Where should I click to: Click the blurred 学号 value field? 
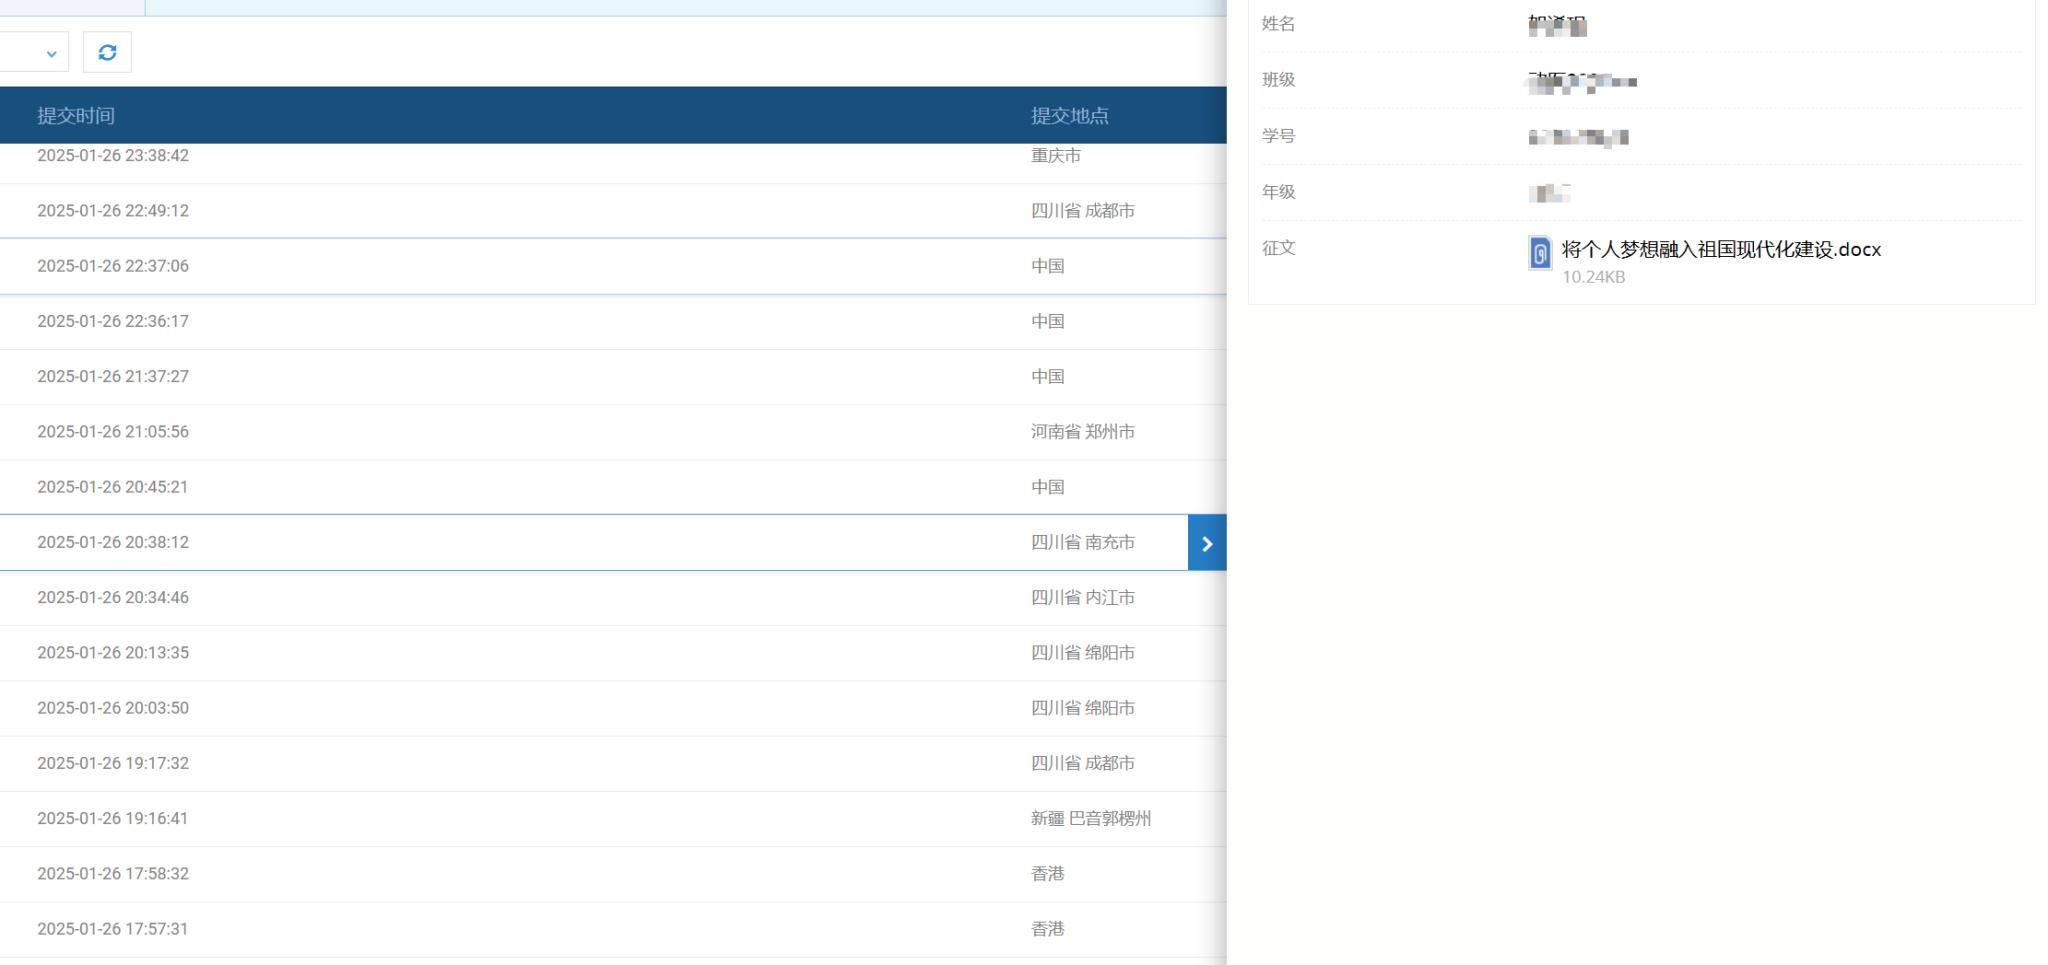pos(1578,137)
